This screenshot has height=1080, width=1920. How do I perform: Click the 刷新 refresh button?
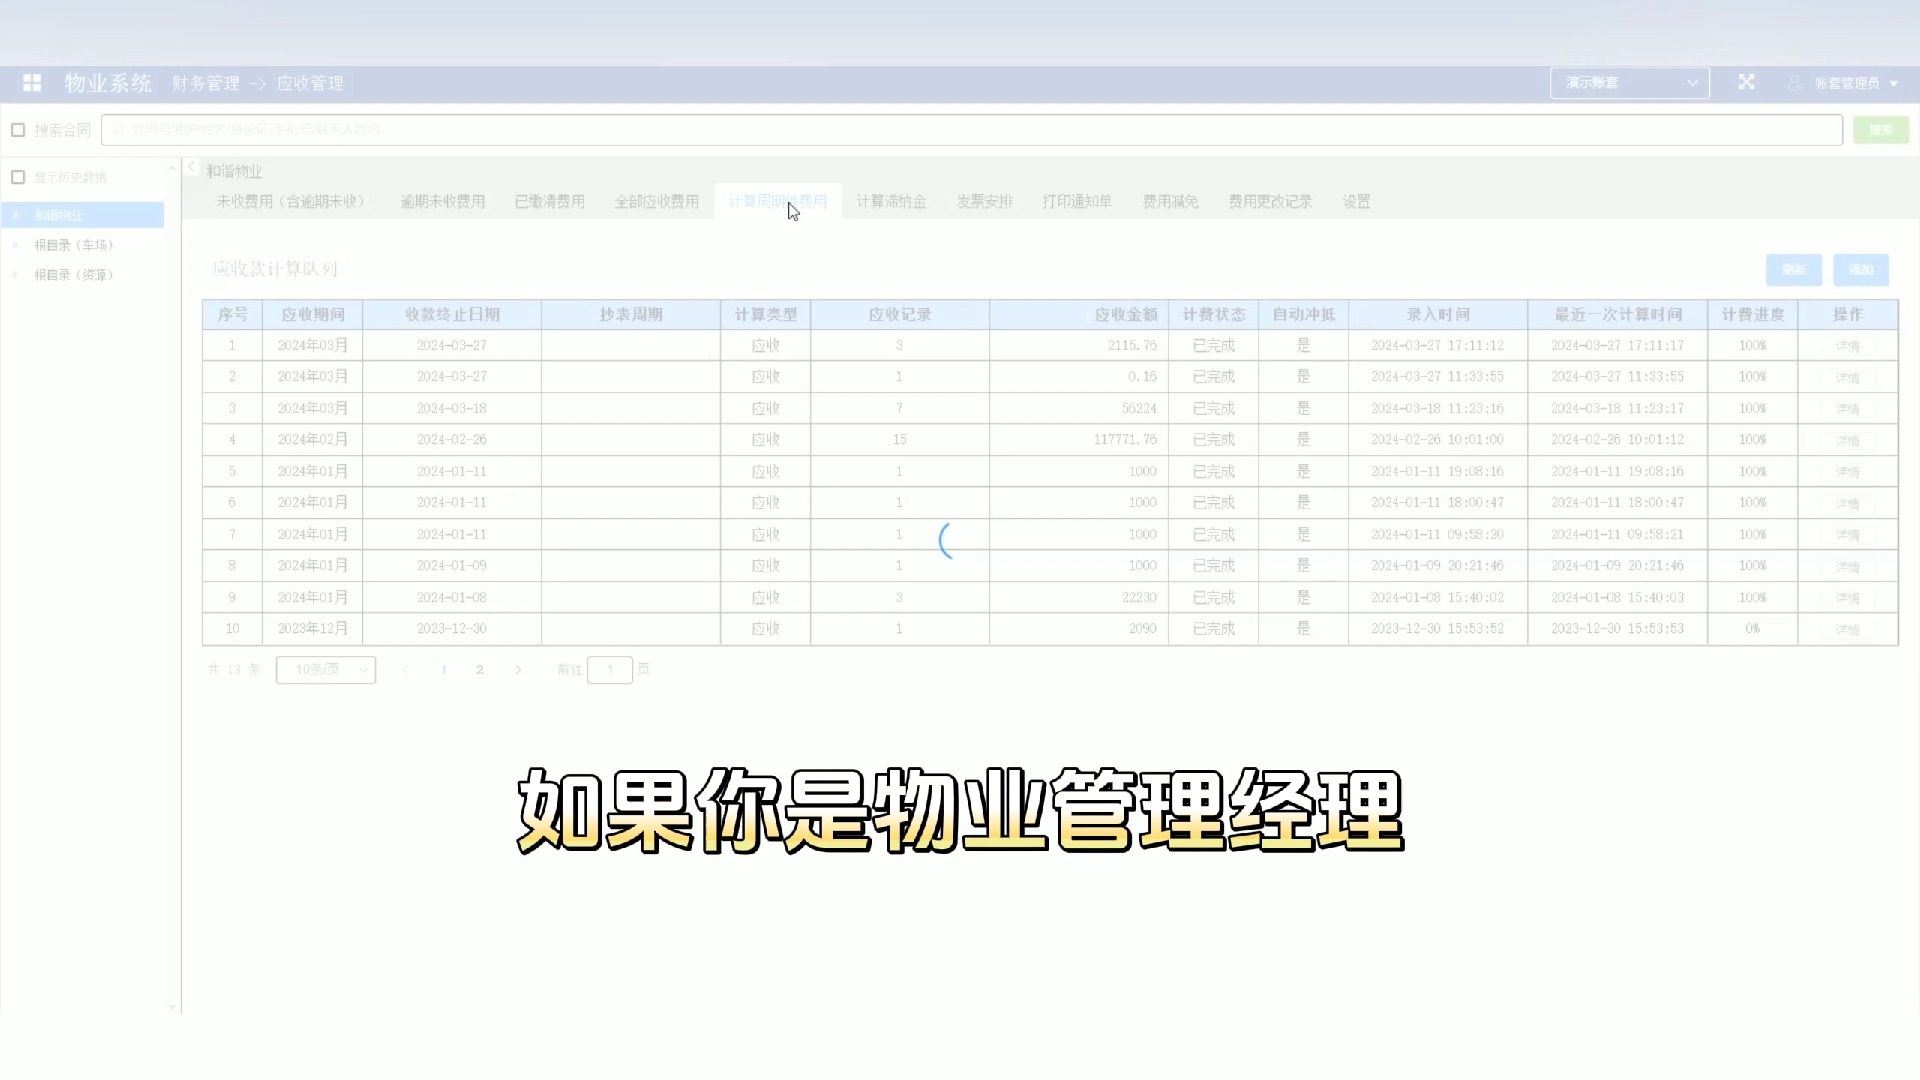1794,270
